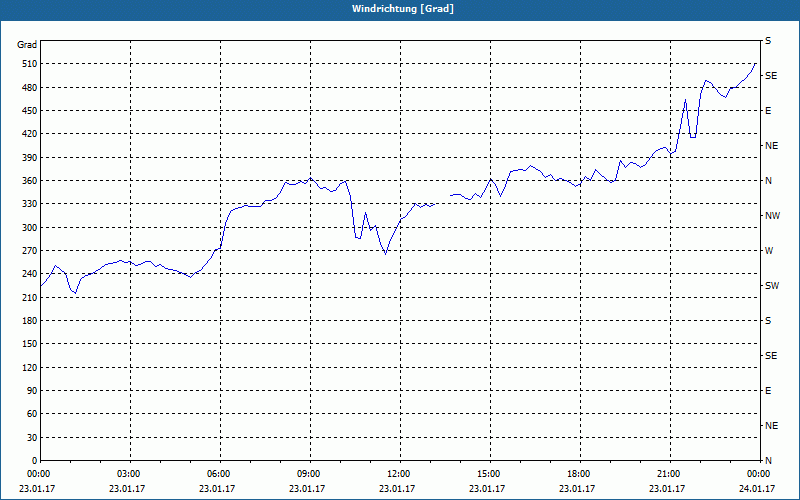The width and height of the screenshot is (800, 500).
Task: Pick the 360 y-axis value
Action: 30,181
